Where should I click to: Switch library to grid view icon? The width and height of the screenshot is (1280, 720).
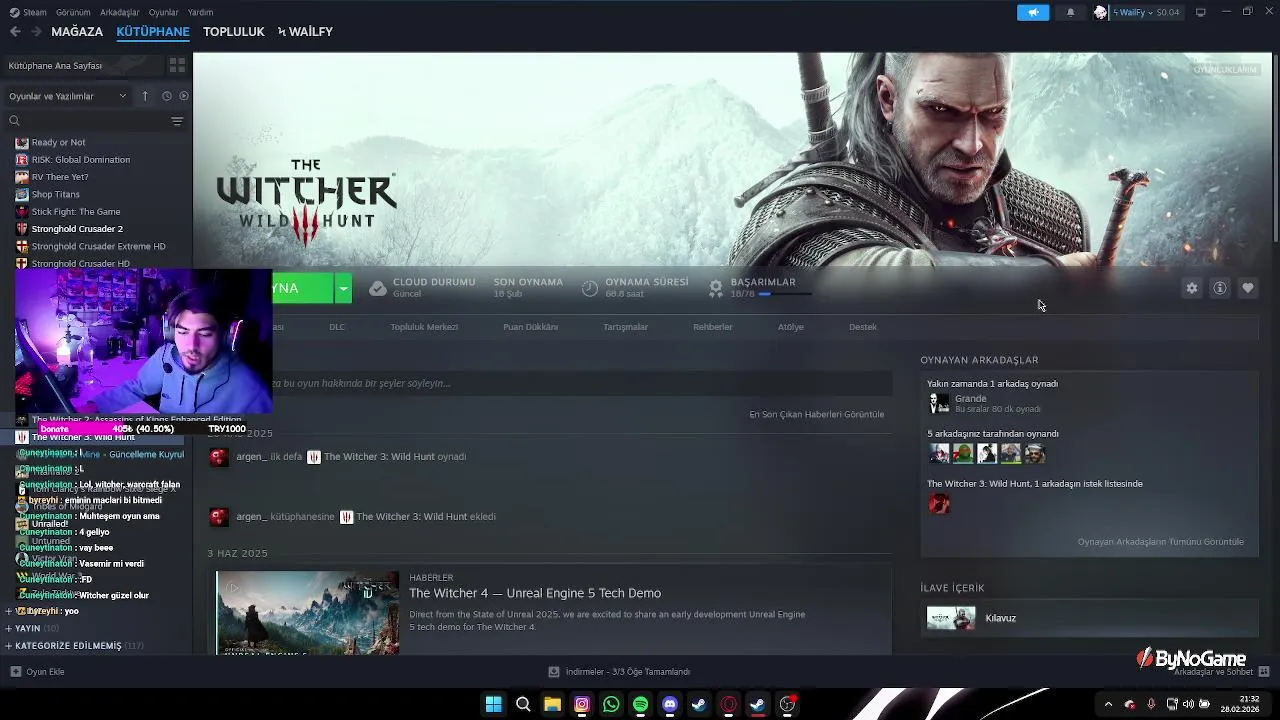[177, 65]
